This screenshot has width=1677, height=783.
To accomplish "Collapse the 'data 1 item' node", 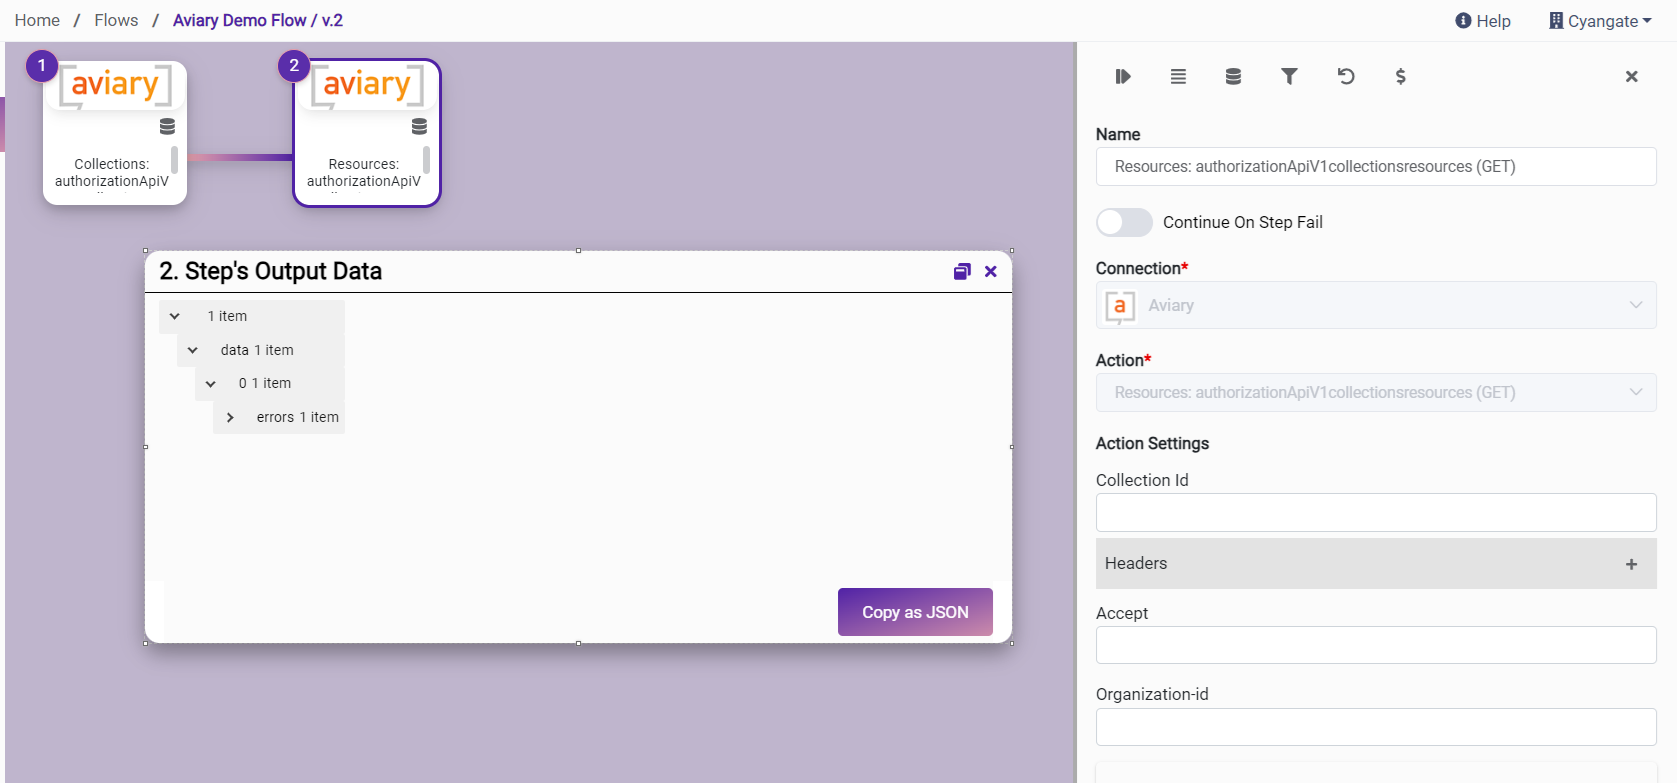I will (193, 350).
